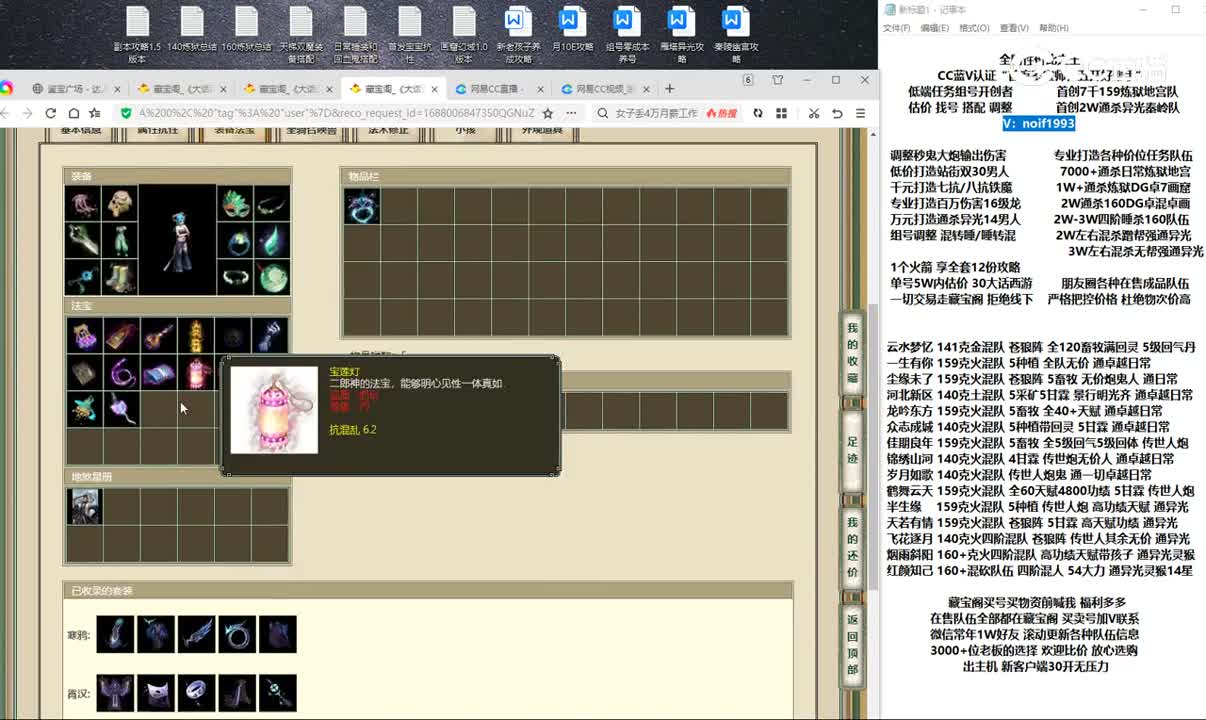
Task: Select the last 青汉 set item icon
Action: [278, 692]
